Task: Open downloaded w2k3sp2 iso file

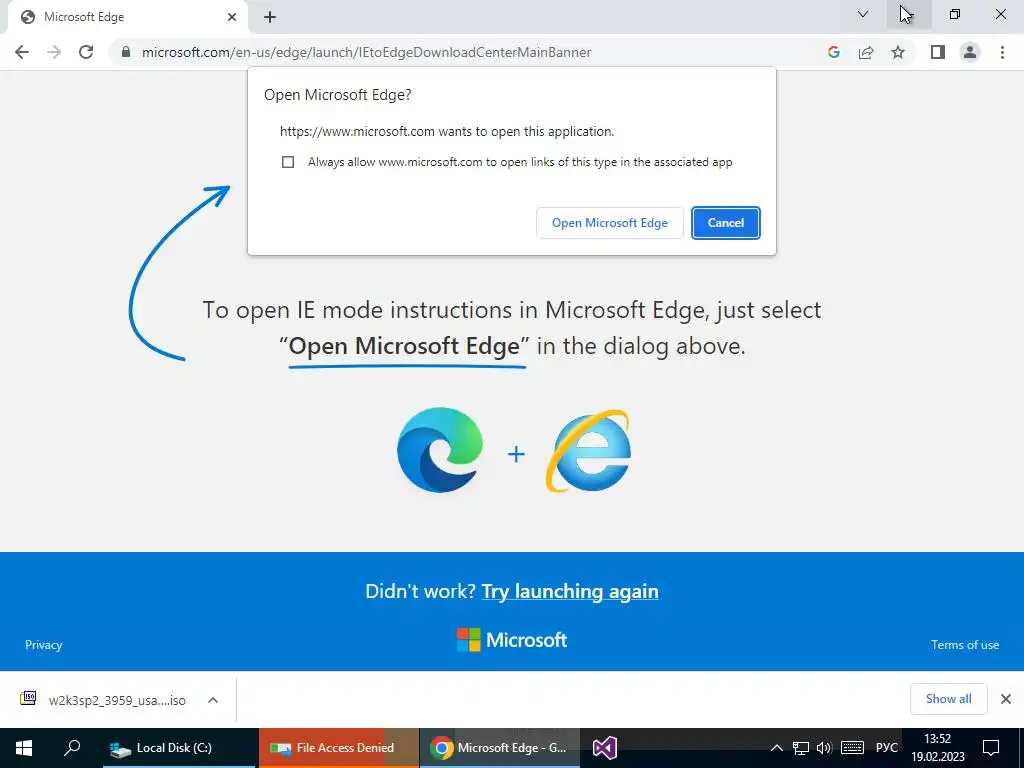Action: (x=103, y=700)
